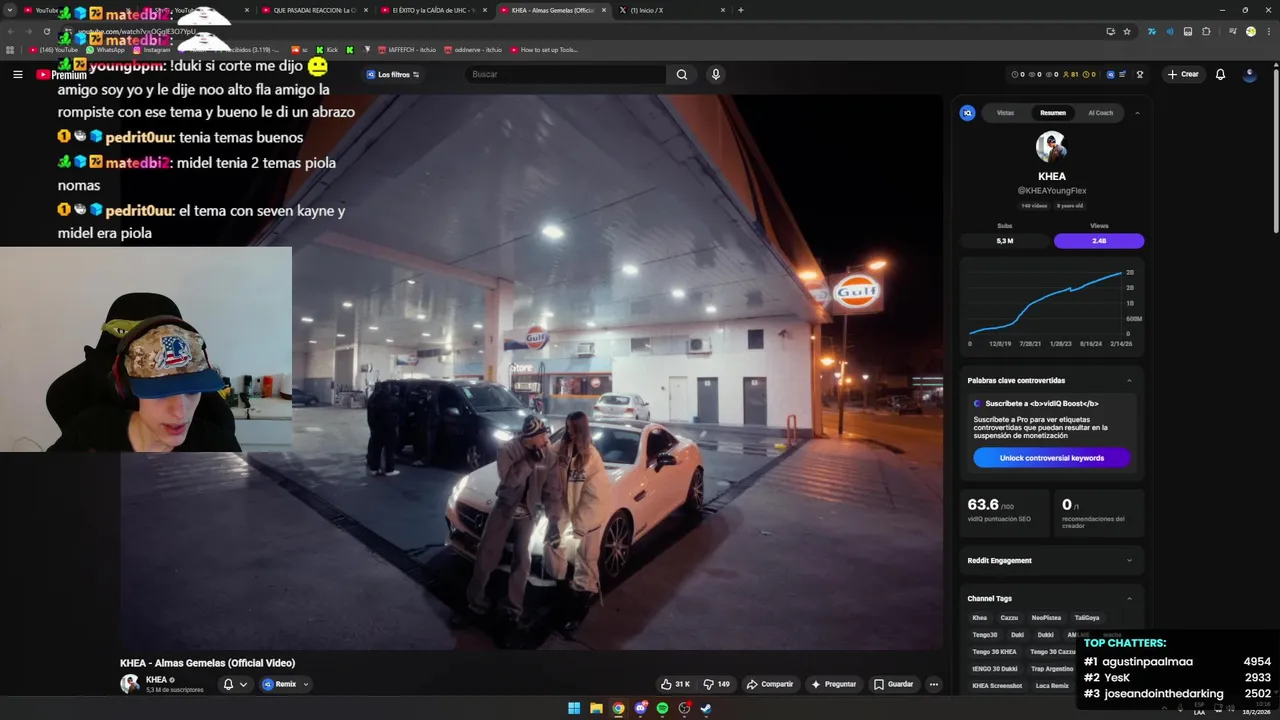Open KHEA channel avatar below video
This screenshot has height=720, width=1280.
coord(130,684)
